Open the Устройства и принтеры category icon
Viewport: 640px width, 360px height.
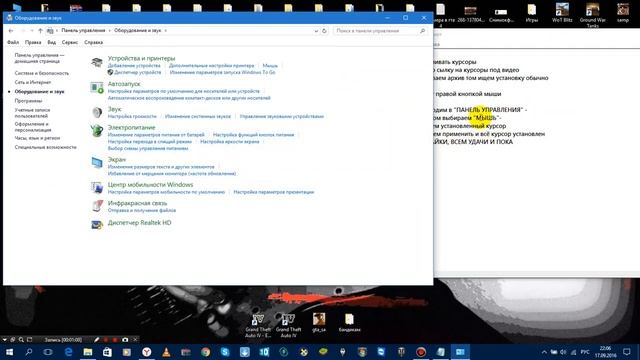point(97,62)
